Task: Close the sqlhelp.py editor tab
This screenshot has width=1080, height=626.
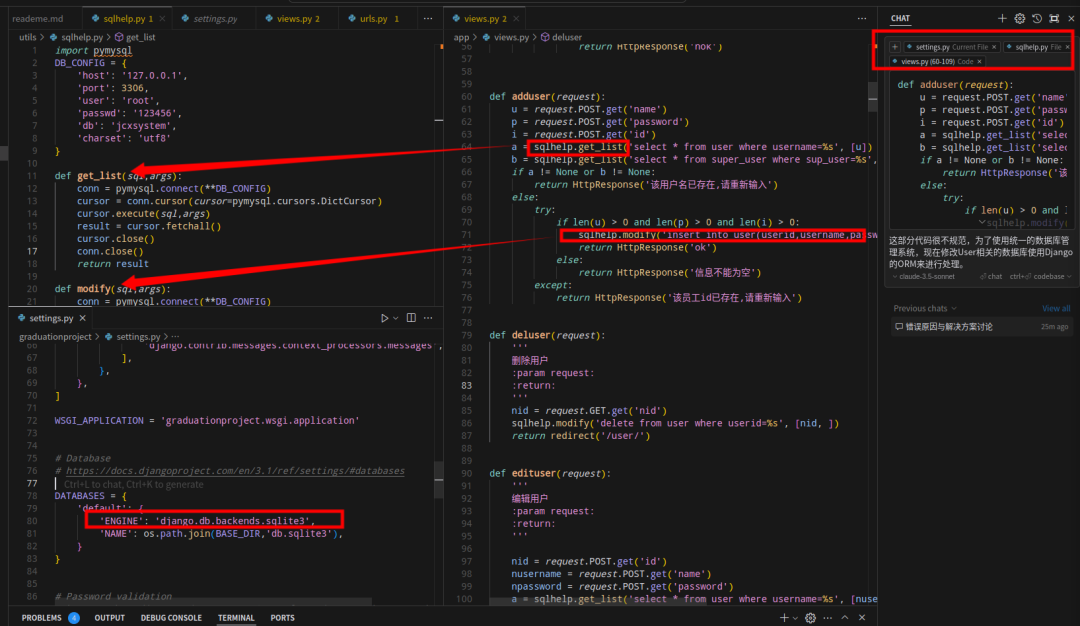Action: click(x=162, y=19)
